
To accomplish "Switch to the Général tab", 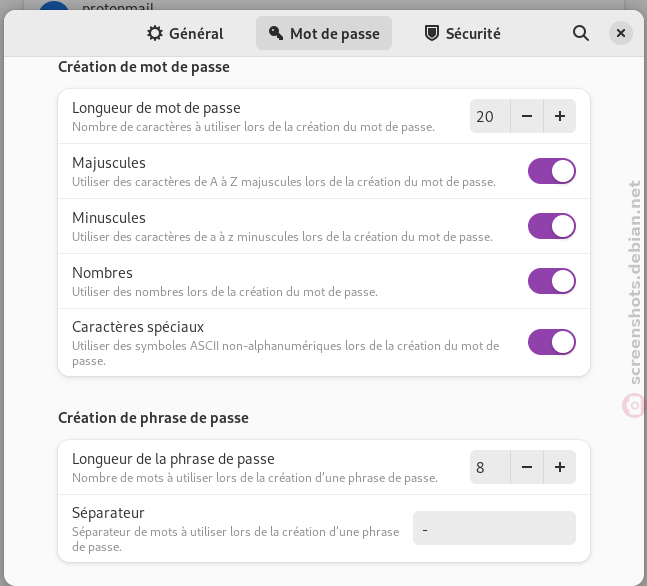I will [186, 33].
